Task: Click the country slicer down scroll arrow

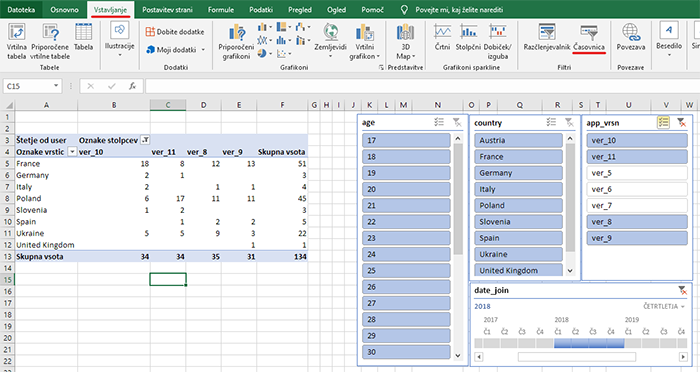Action: [x=570, y=271]
